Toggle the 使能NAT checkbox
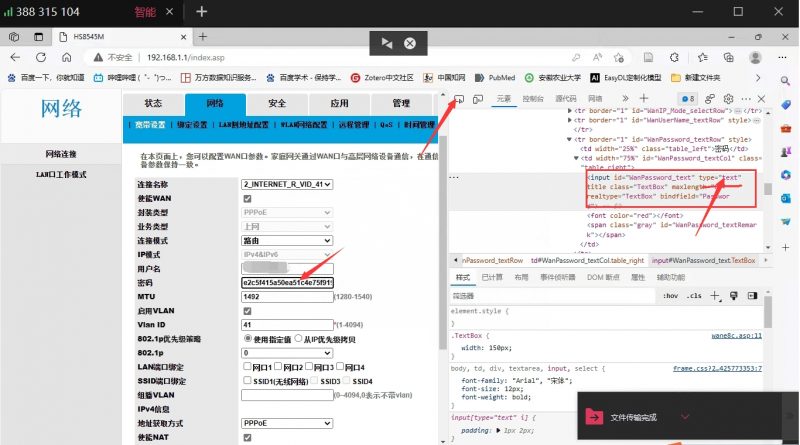 [x=247, y=437]
